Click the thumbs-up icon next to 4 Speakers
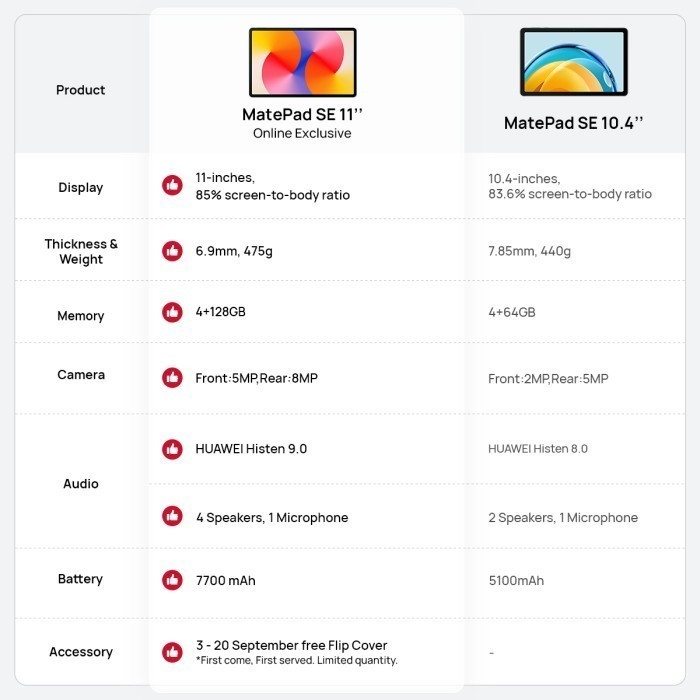The image size is (700, 700). (172, 517)
